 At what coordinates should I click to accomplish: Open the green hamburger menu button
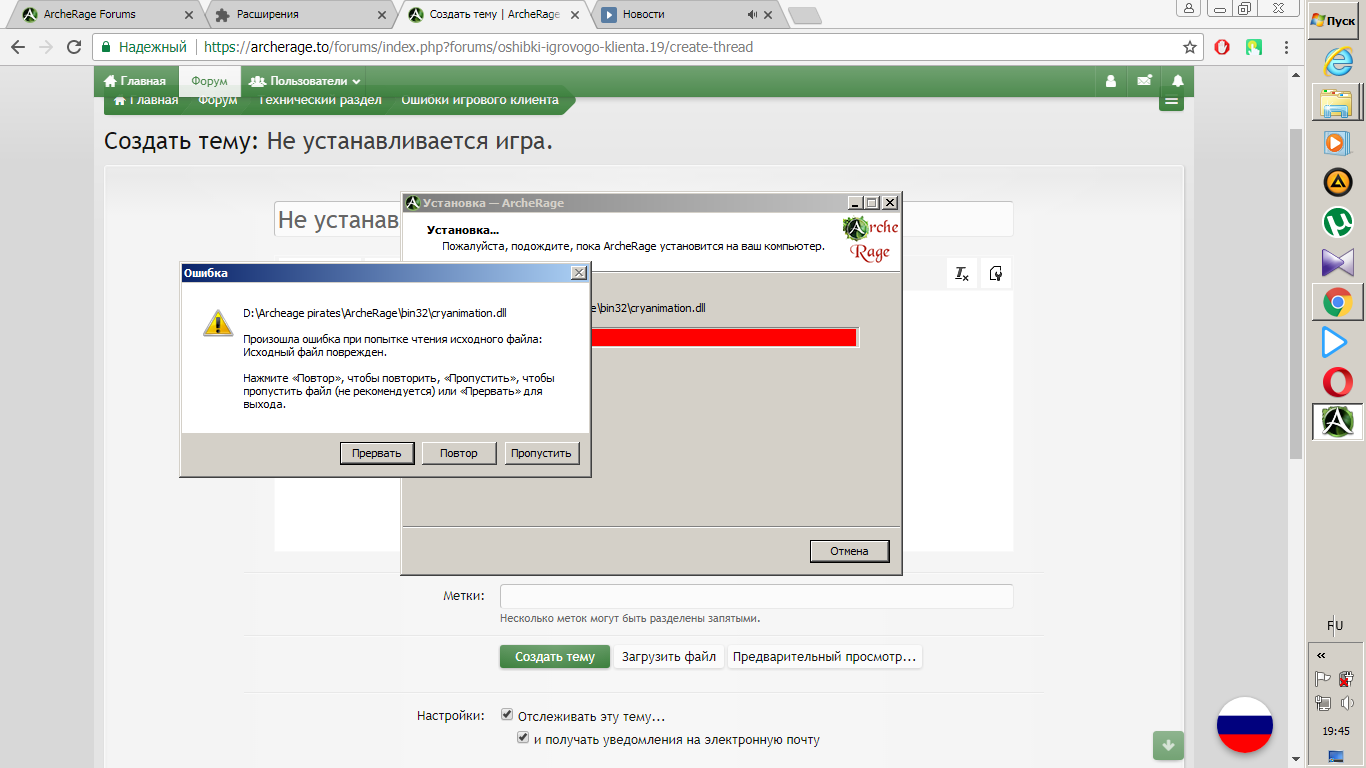[1171, 101]
